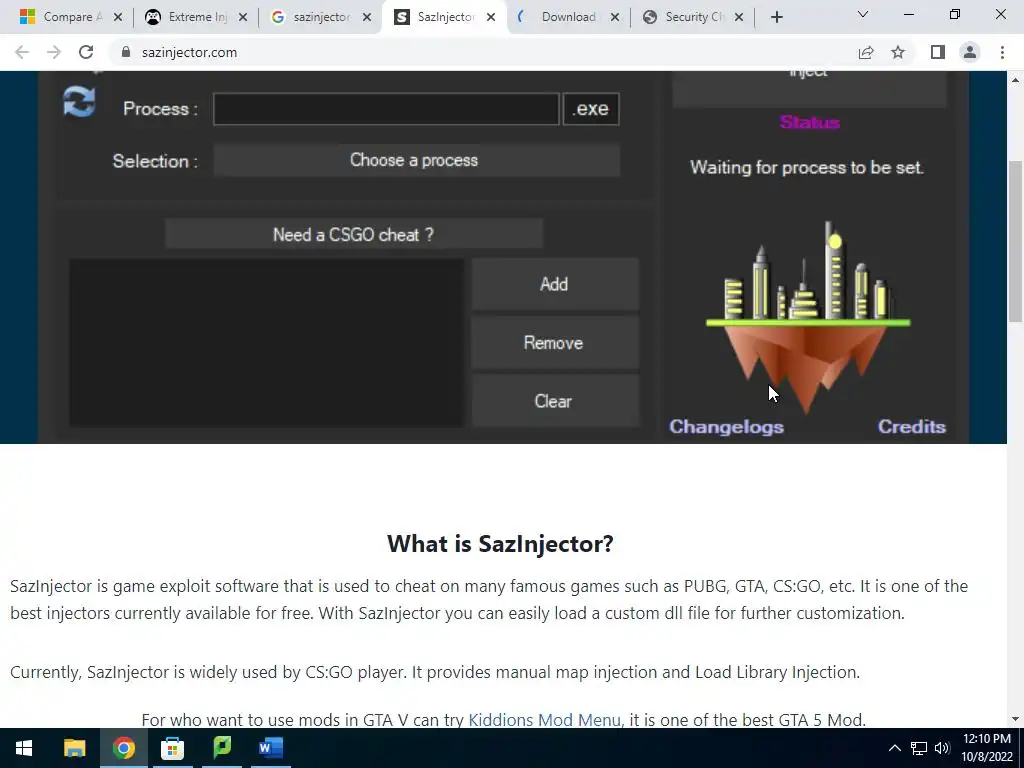1024x768 pixels.
Task: Close the Extreme Injector tab
Action: pyautogui.click(x=242, y=18)
